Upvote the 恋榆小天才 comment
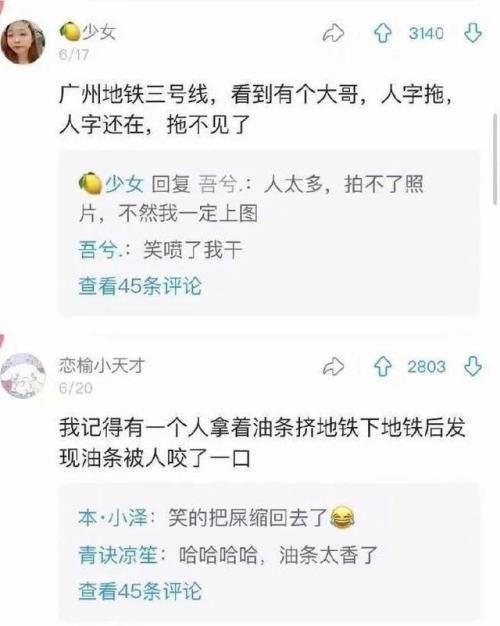This screenshot has width=500, height=626. tap(383, 366)
